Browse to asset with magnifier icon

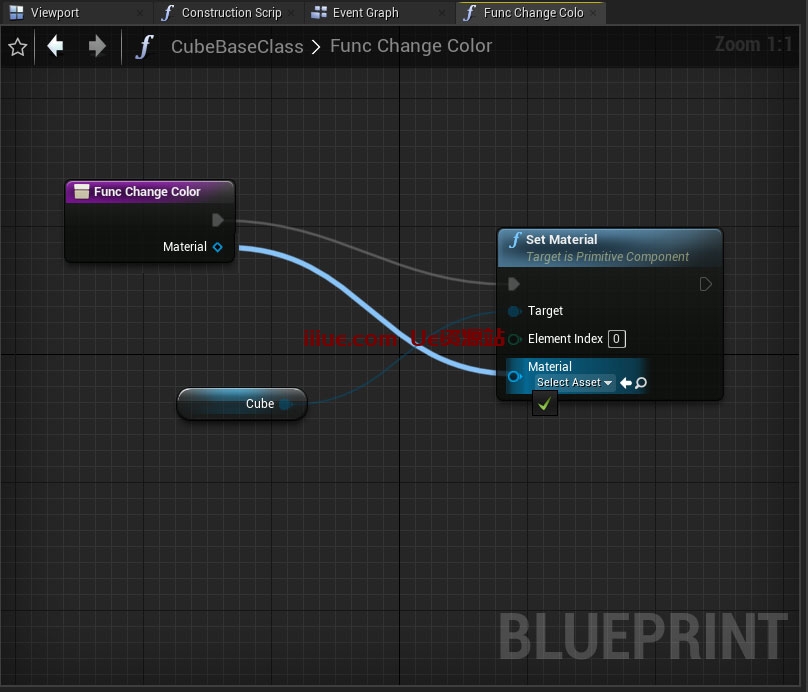click(641, 383)
